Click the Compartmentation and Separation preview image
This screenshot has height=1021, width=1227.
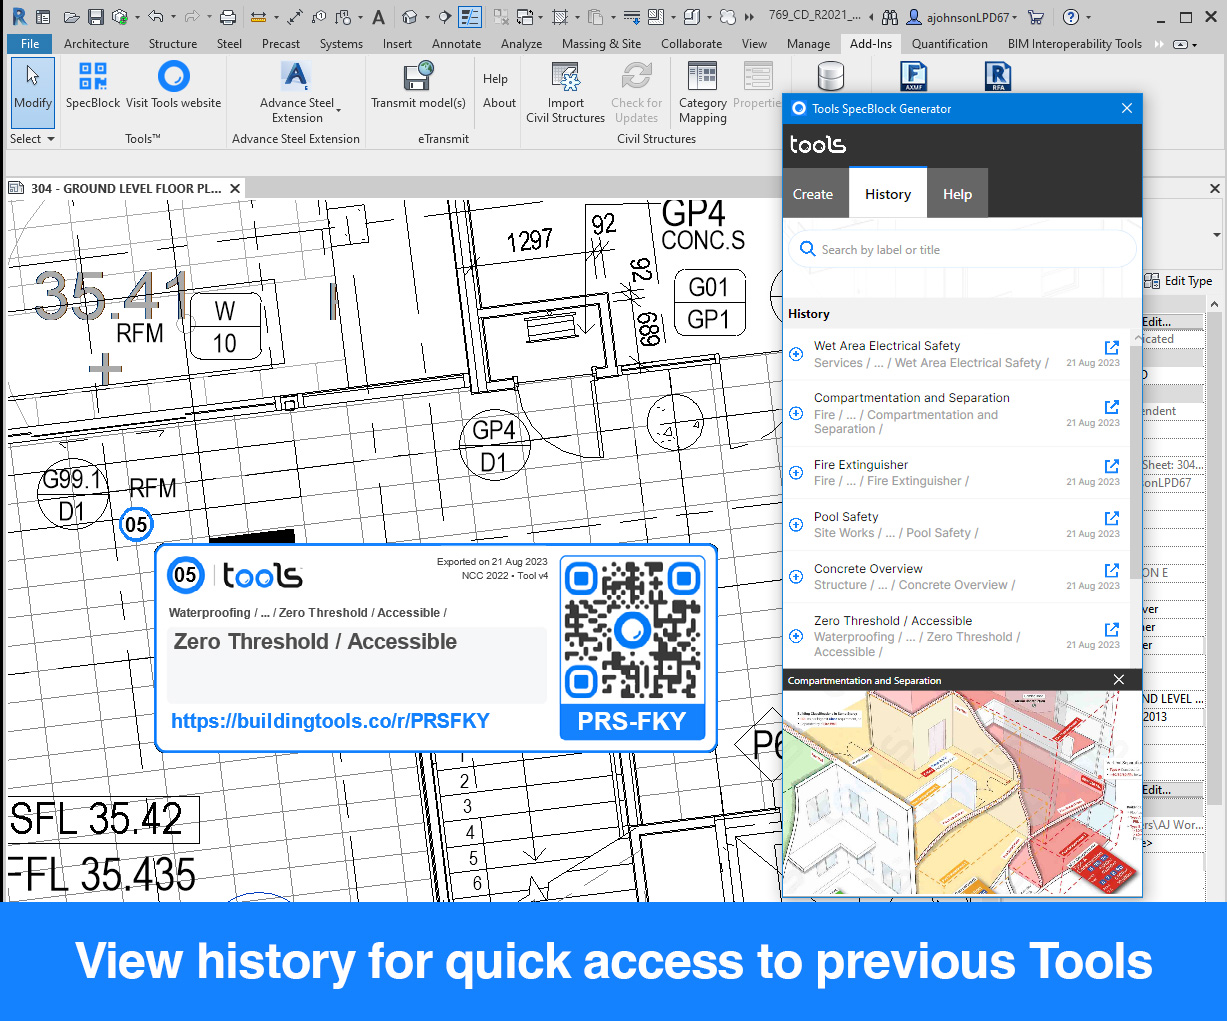pos(962,793)
